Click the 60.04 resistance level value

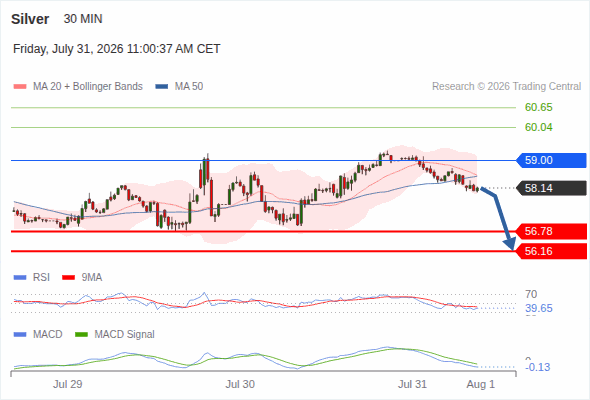(x=539, y=128)
